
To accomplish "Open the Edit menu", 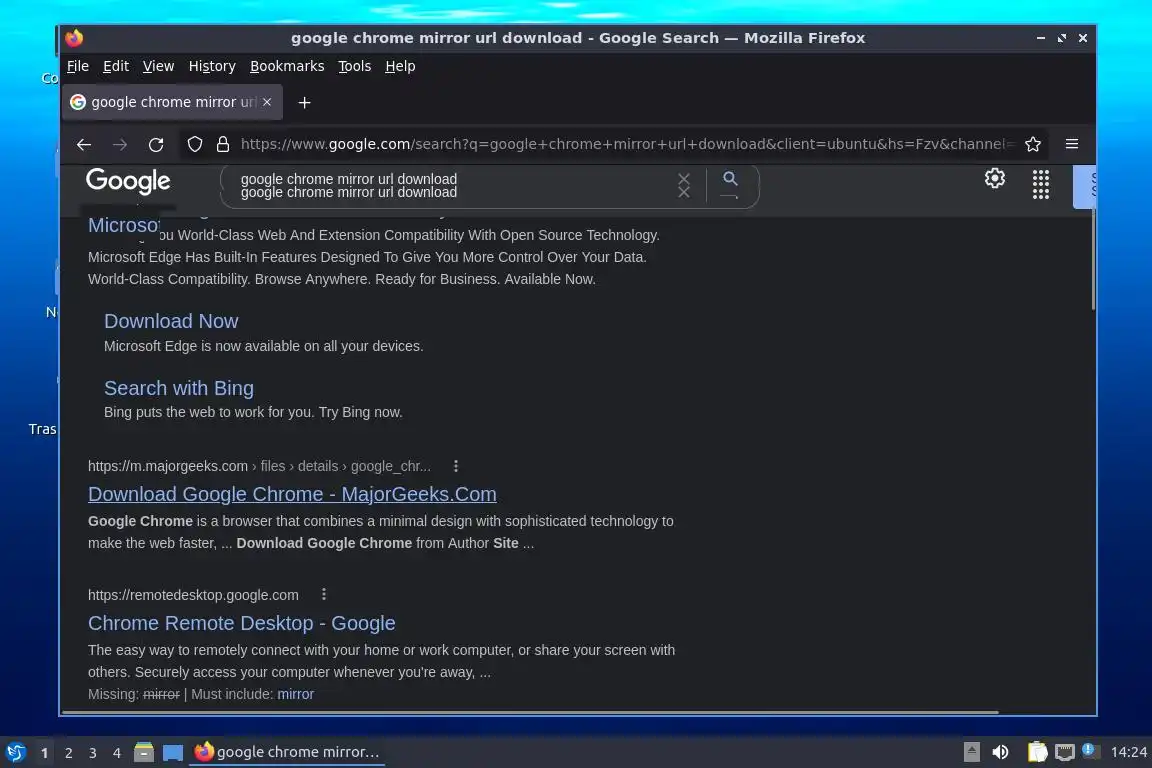I will (x=116, y=66).
